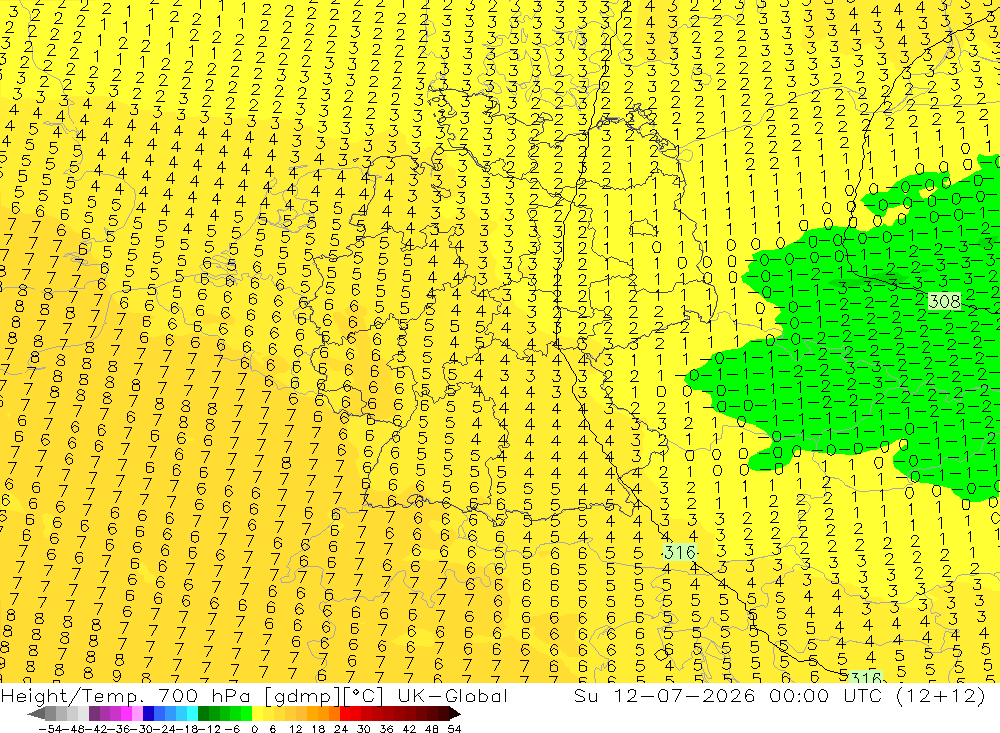Image resolution: width=1000 pixels, height=733 pixels.
Task: Click the purple legend swatch at -42
Action: coord(94,713)
